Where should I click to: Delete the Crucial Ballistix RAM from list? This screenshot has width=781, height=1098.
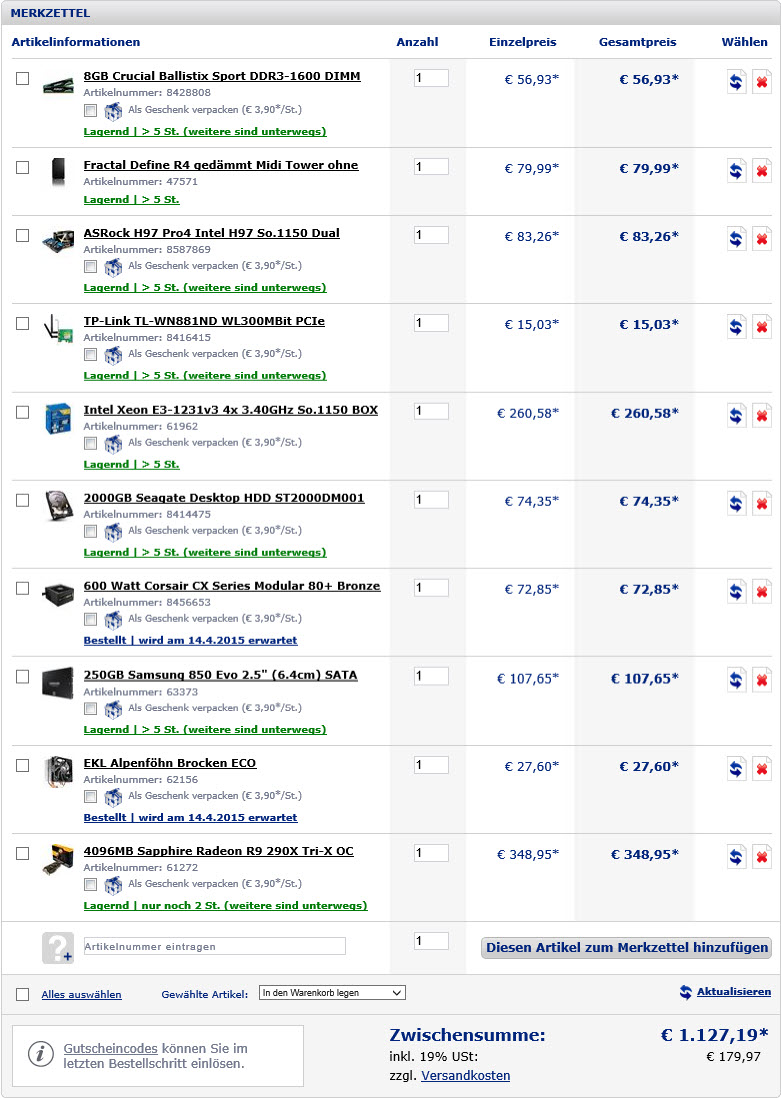(x=761, y=82)
